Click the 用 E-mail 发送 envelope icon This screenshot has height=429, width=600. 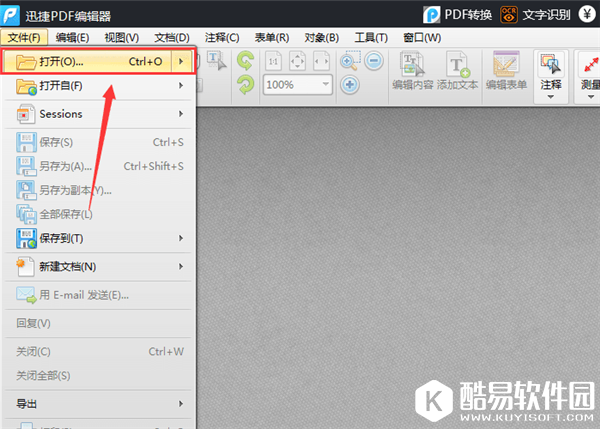[x=26, y=295]
